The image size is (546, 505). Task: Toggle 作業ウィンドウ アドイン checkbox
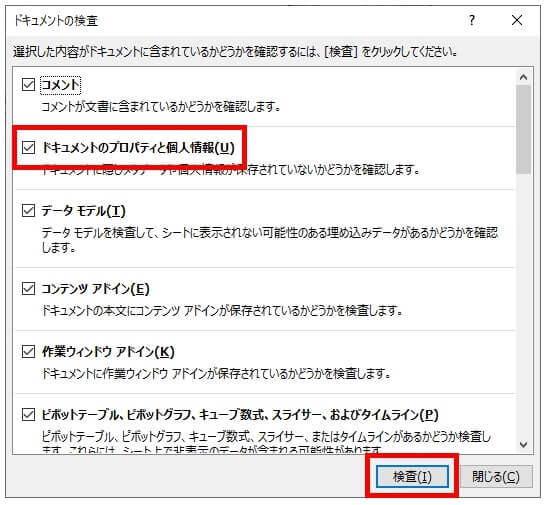28,352
